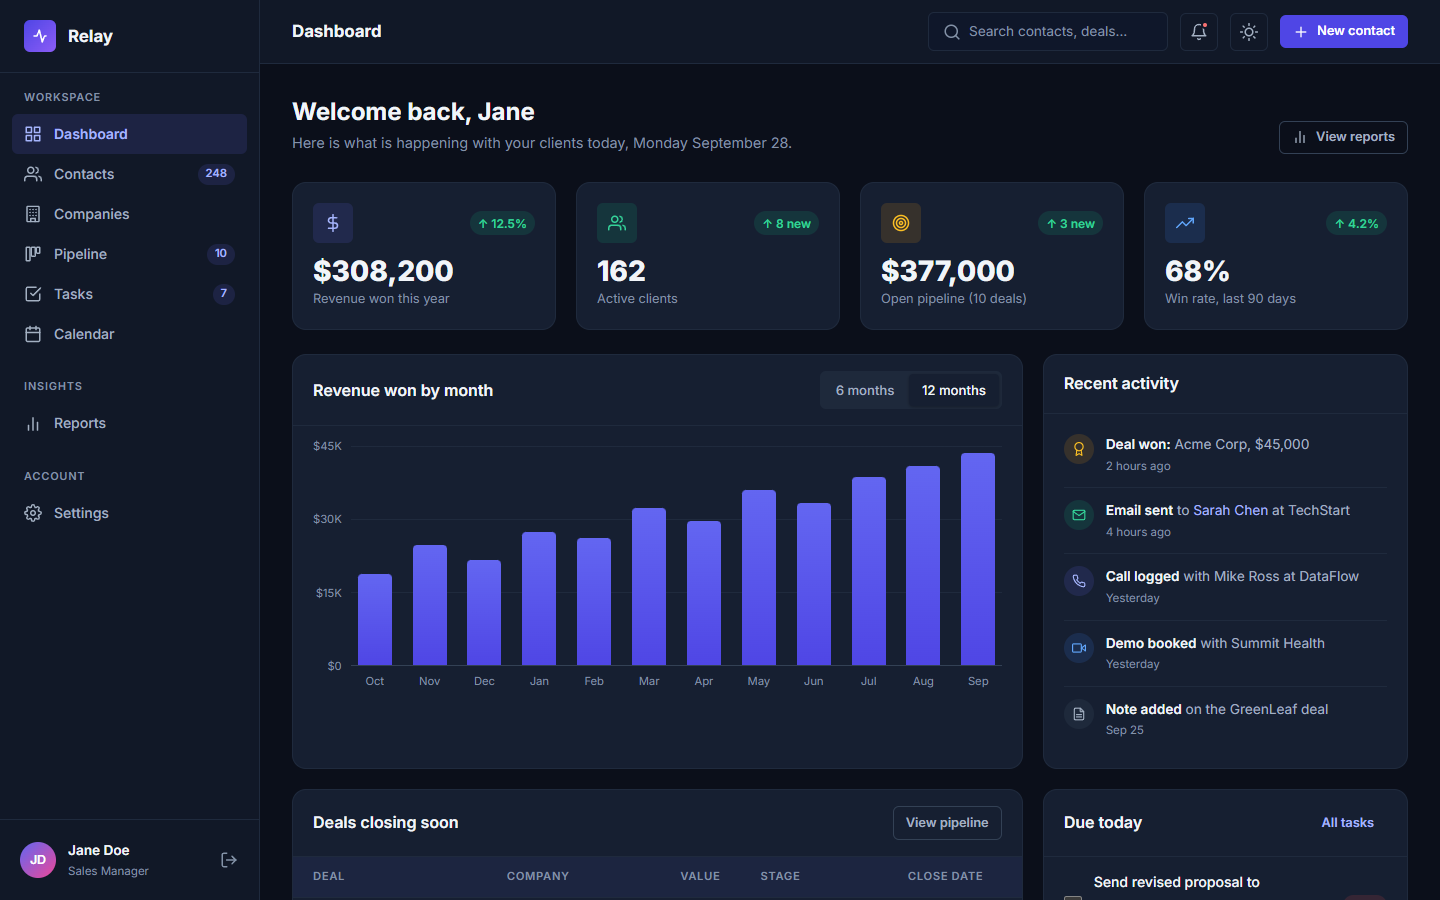
Task: Open the Calendar page
Action: (129, 334)
